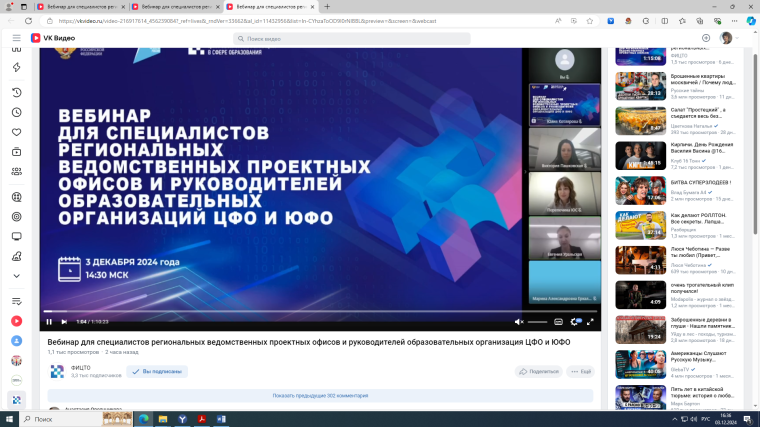Open the communities people icon in sidebar
Viewport: 760px width, 427px height.
(16, 172)
